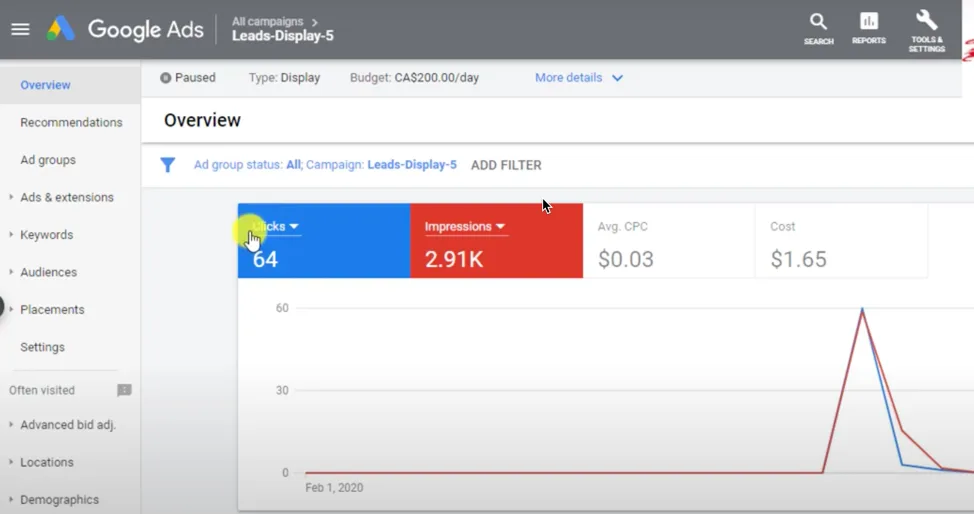The height and width of the screenshot is (514, 974).
Task: Click the Feb 1, 2020 axis label
Action: coord(334,487)
